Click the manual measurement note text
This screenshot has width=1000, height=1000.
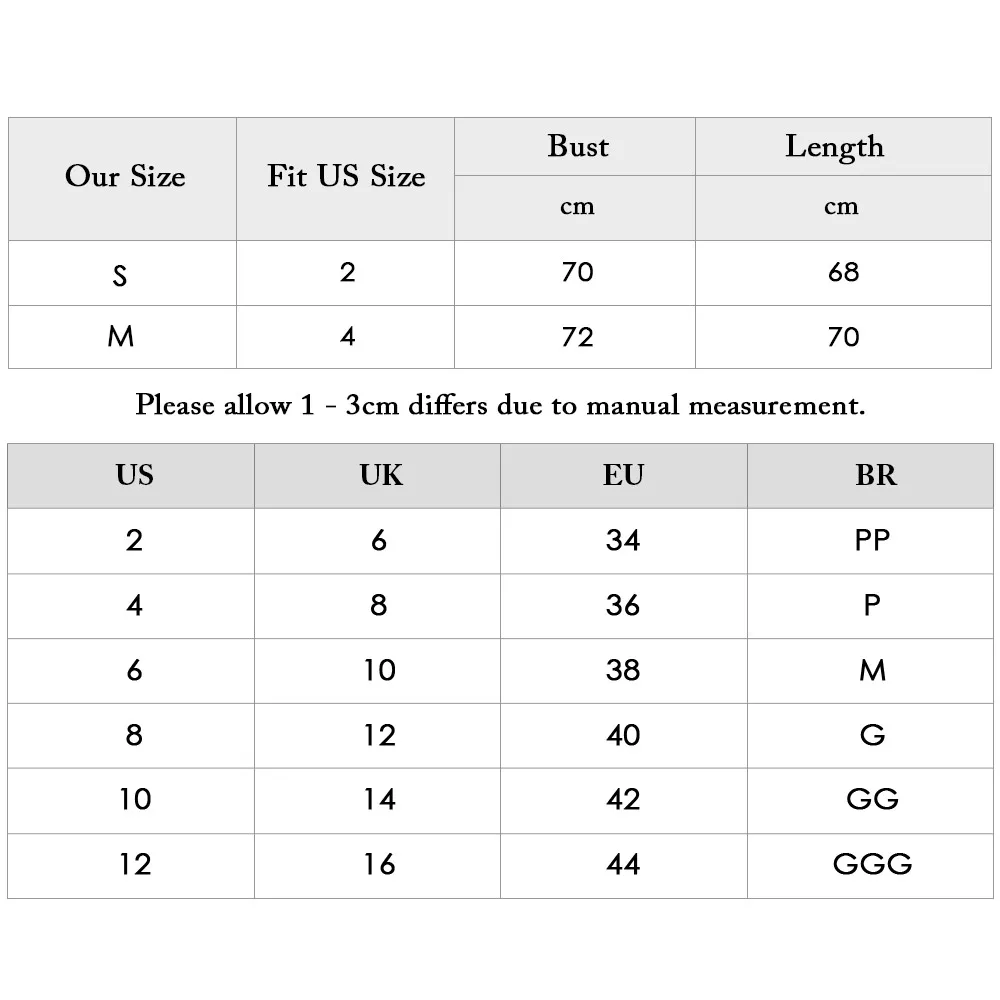tap(500, 406)
